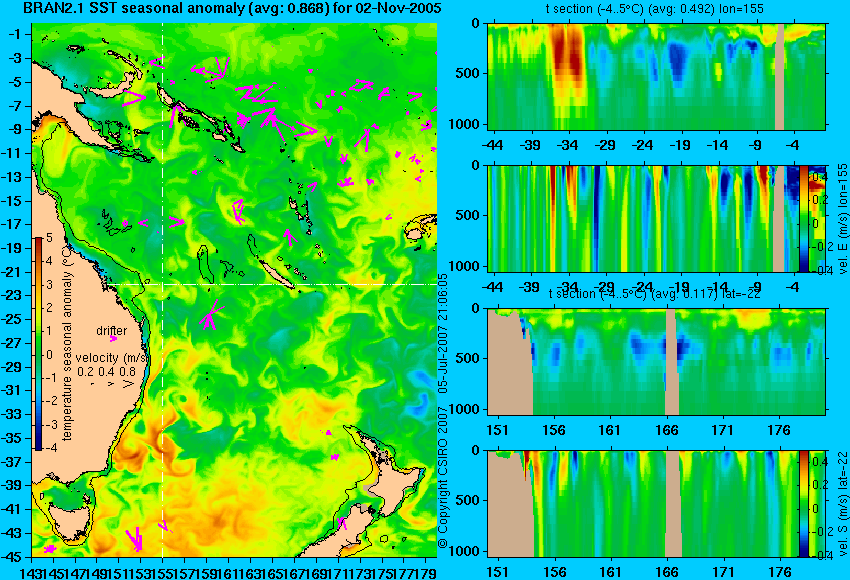Click the Australian mainland on the SST map

(x=81, y=347)
